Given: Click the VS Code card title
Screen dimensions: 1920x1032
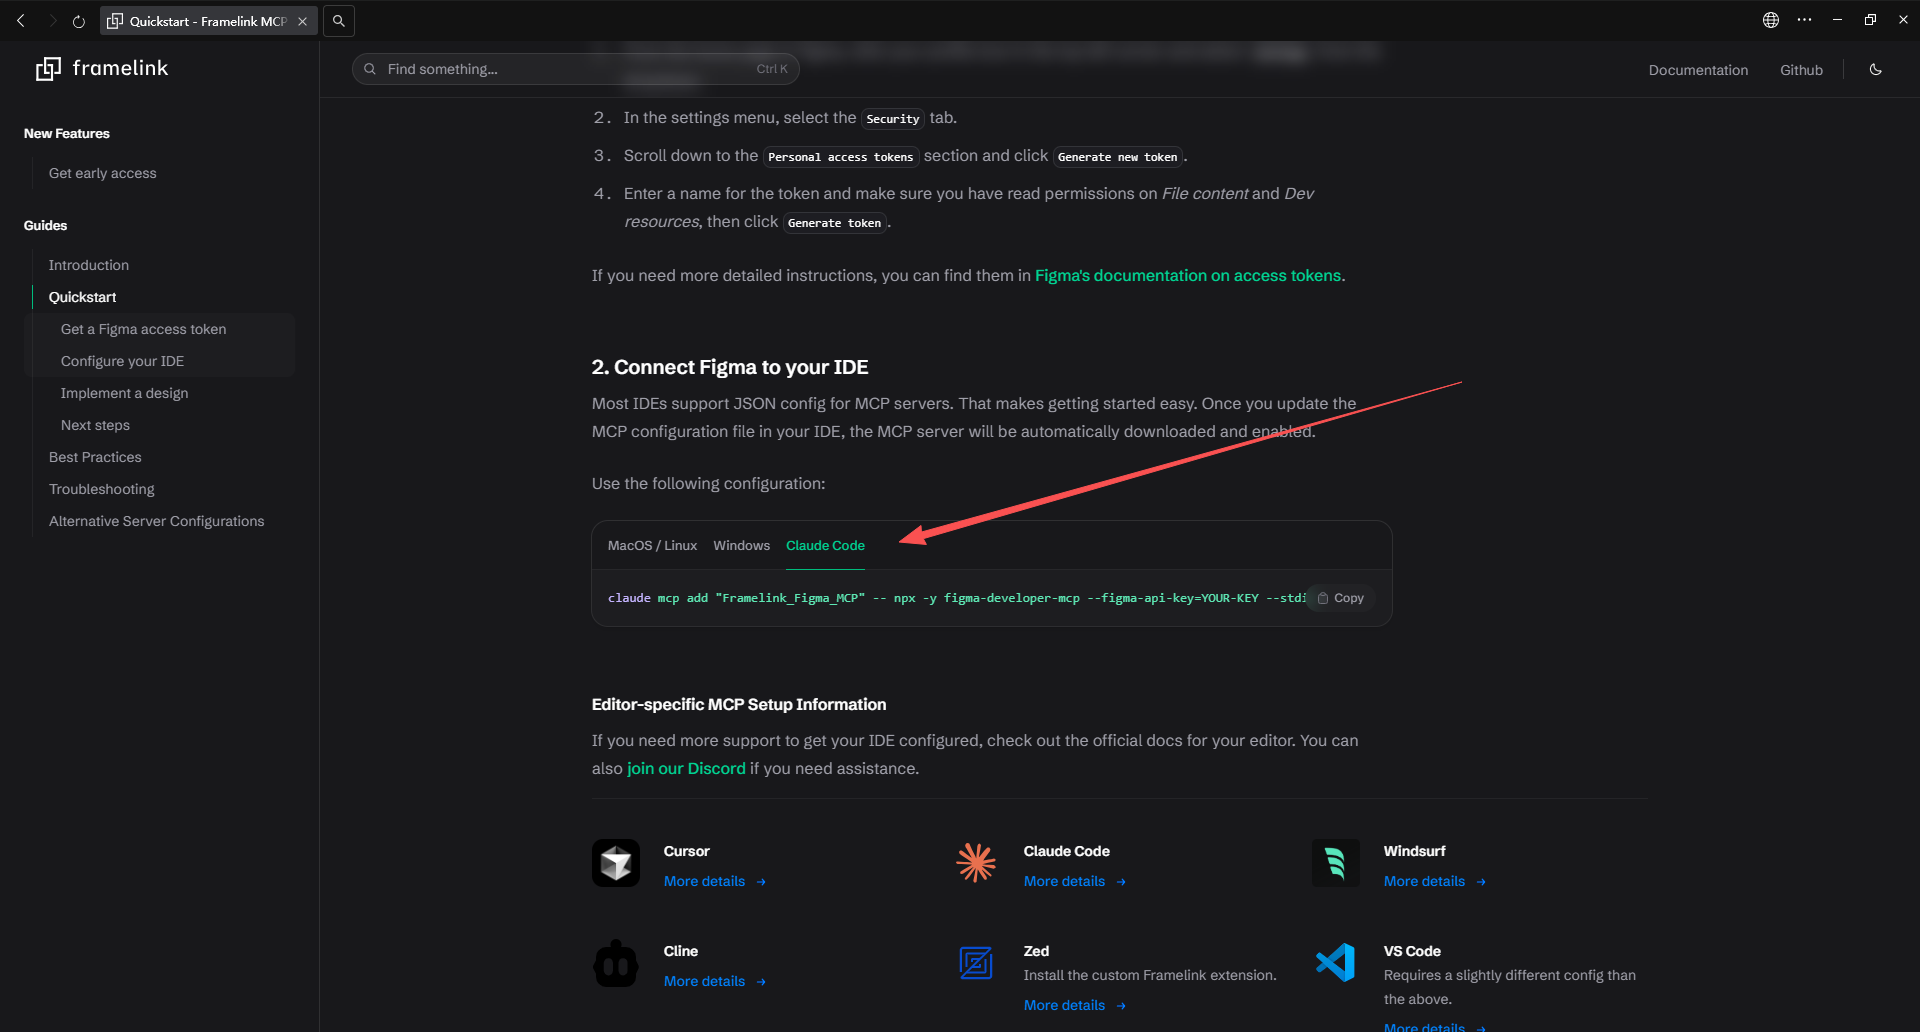Looking at the screenshot, I should pos(1412,951).
